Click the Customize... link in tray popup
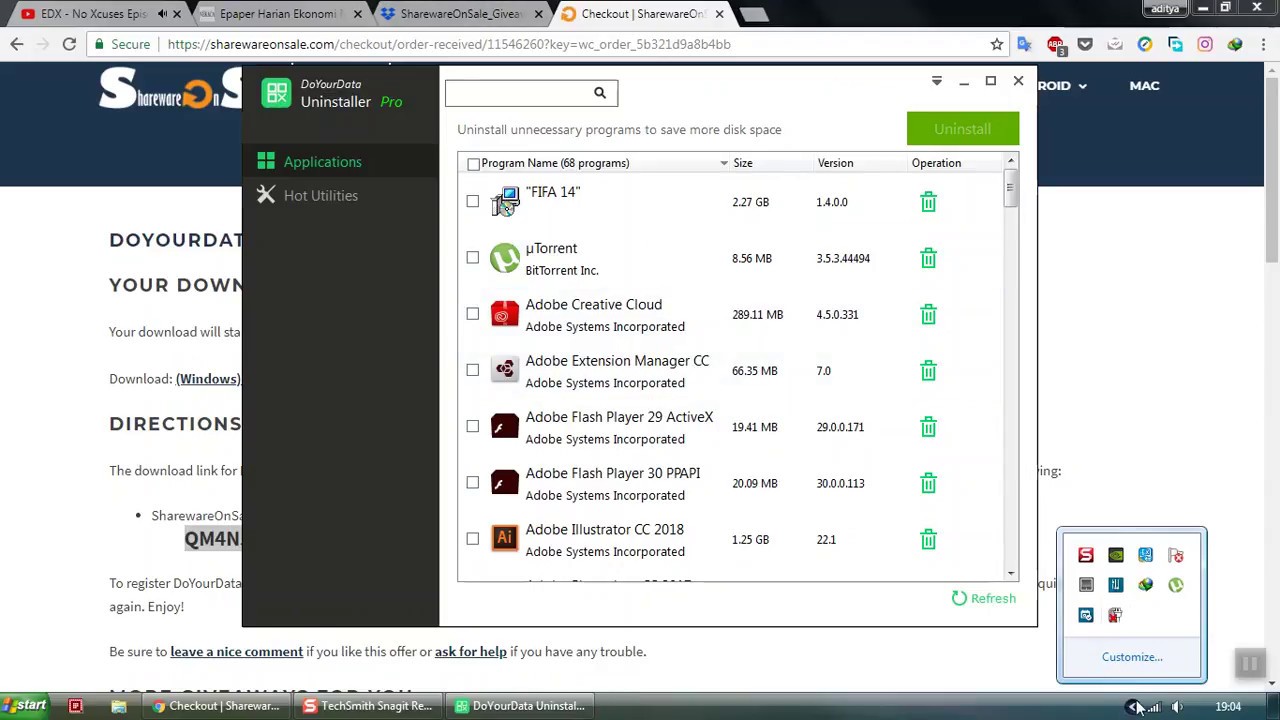This screenshot has width=1280, height=720. [1132, 657]
